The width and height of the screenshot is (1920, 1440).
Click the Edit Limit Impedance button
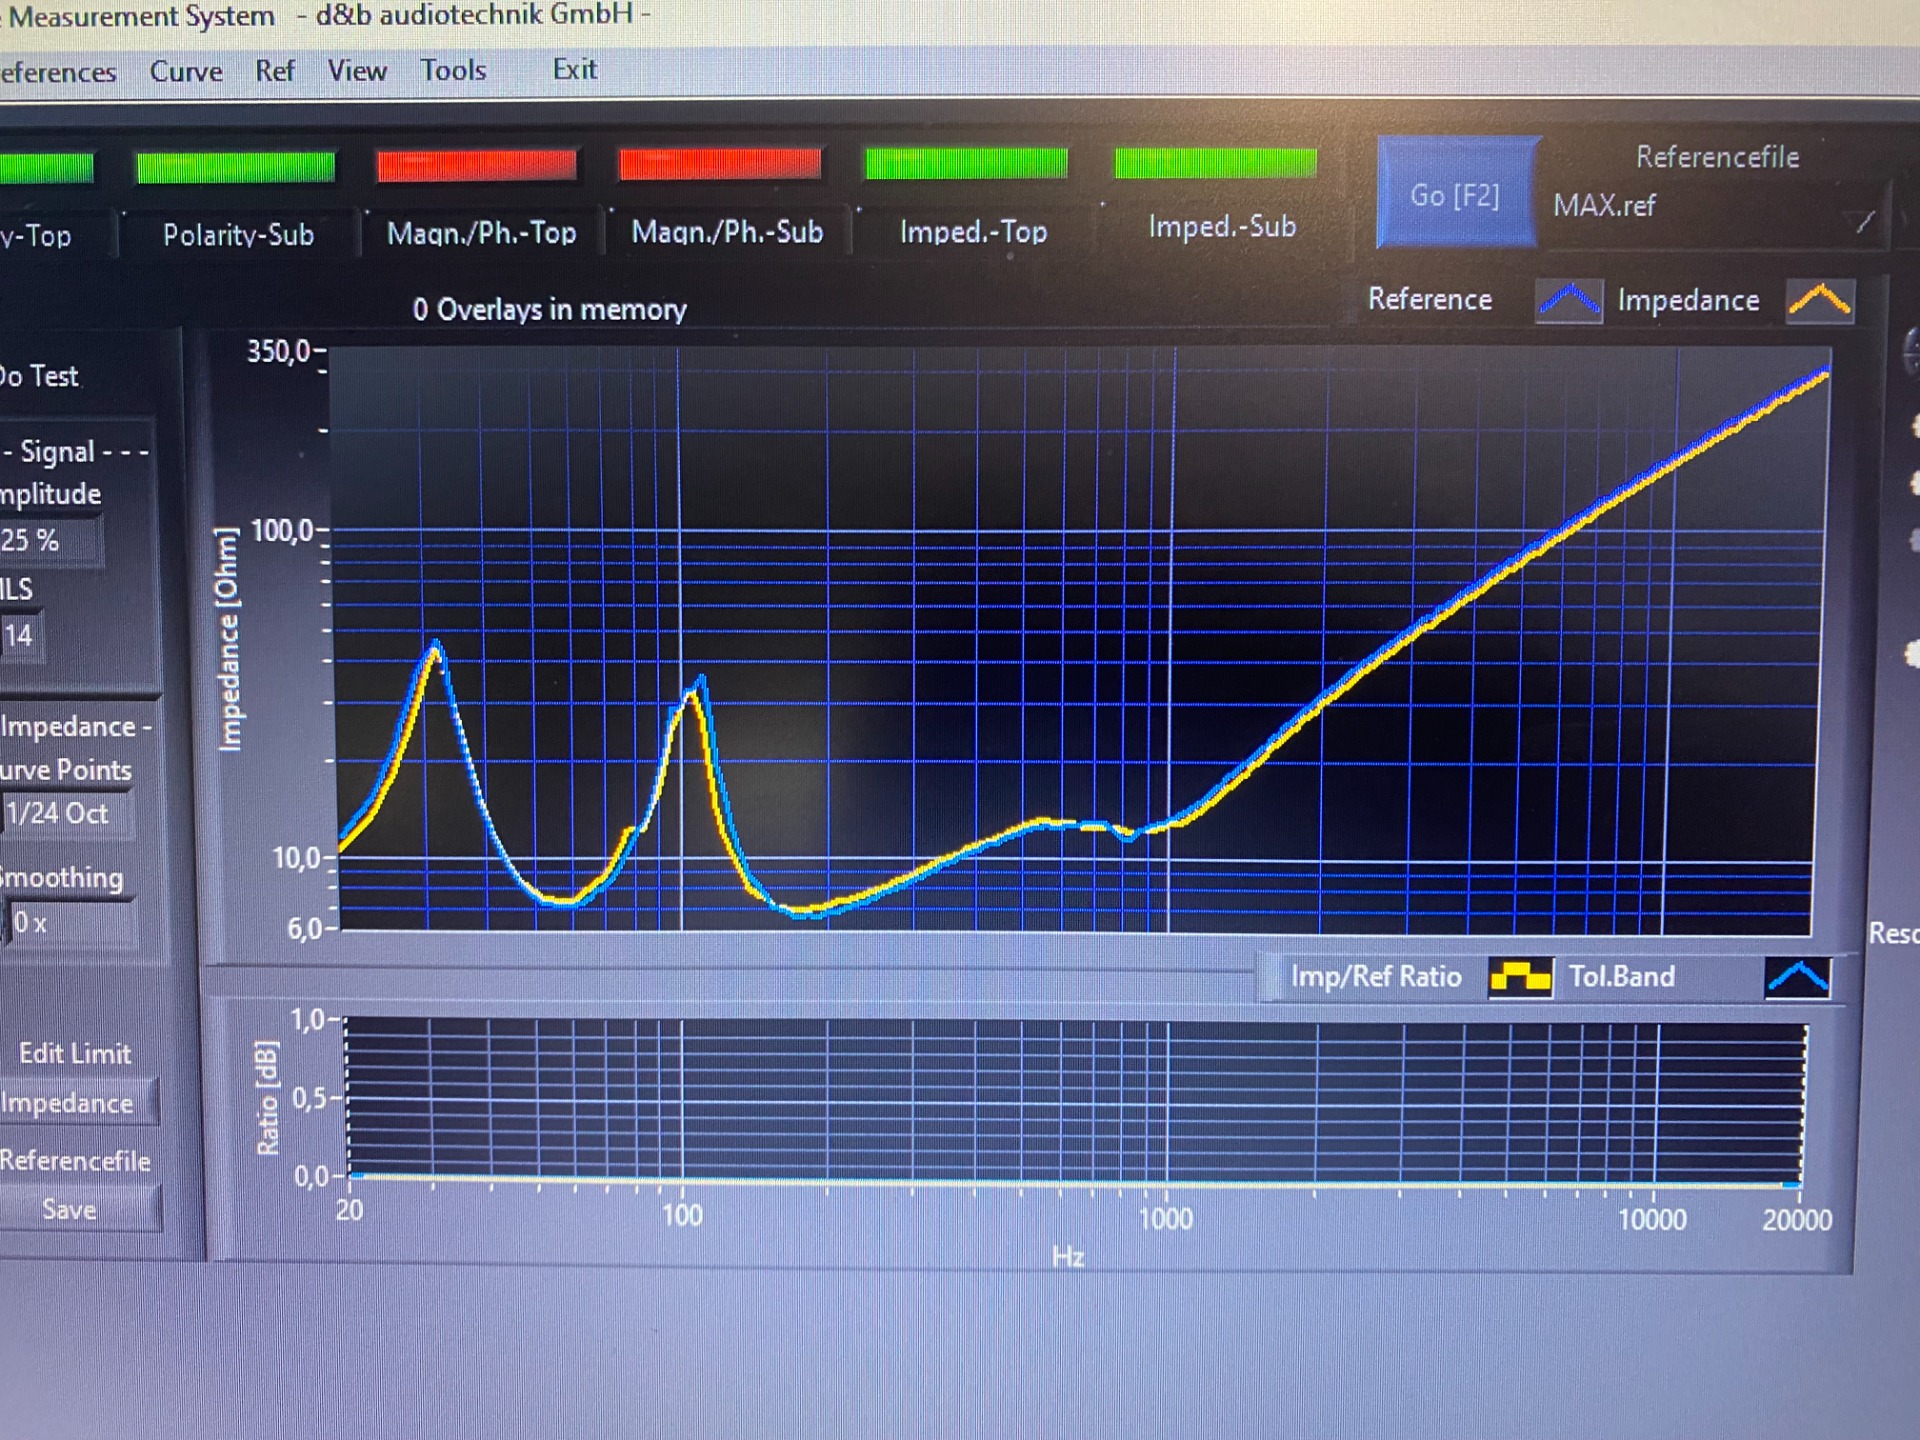click(x=72, y=1102)
